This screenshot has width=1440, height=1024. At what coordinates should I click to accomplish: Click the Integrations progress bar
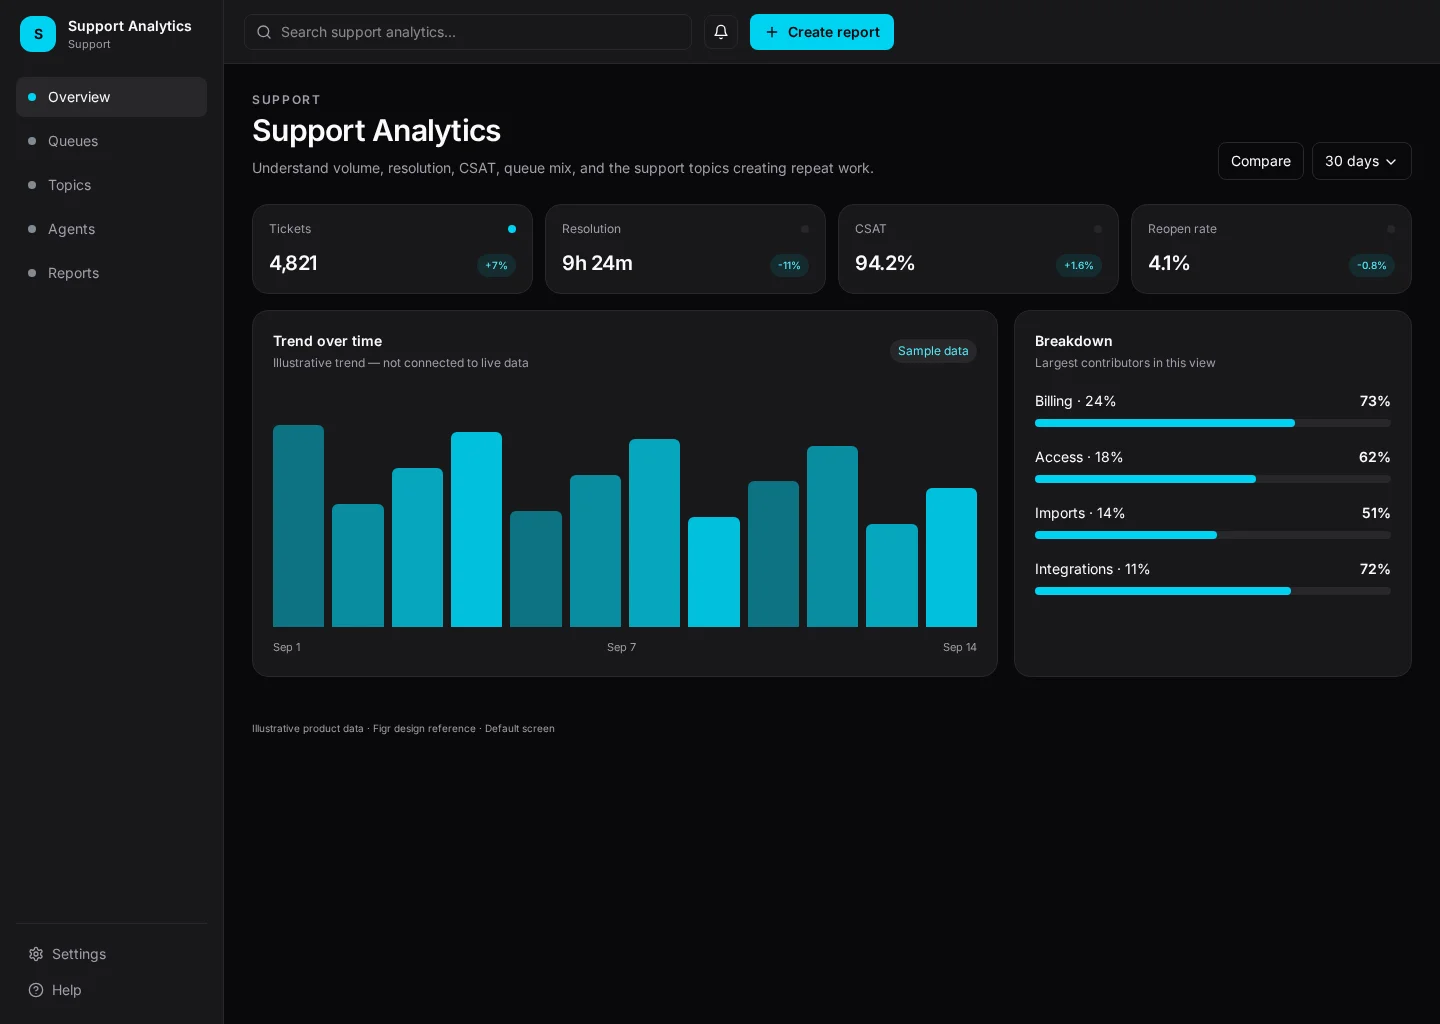pos(1213,591)
